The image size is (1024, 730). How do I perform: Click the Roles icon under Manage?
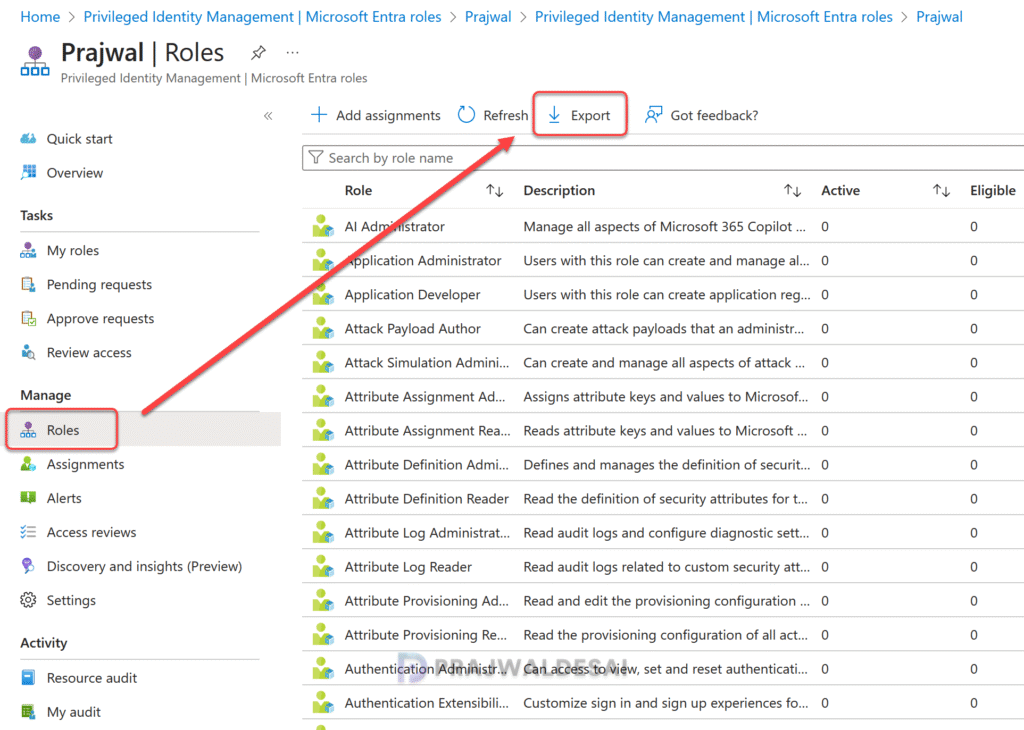pos(28,430)
